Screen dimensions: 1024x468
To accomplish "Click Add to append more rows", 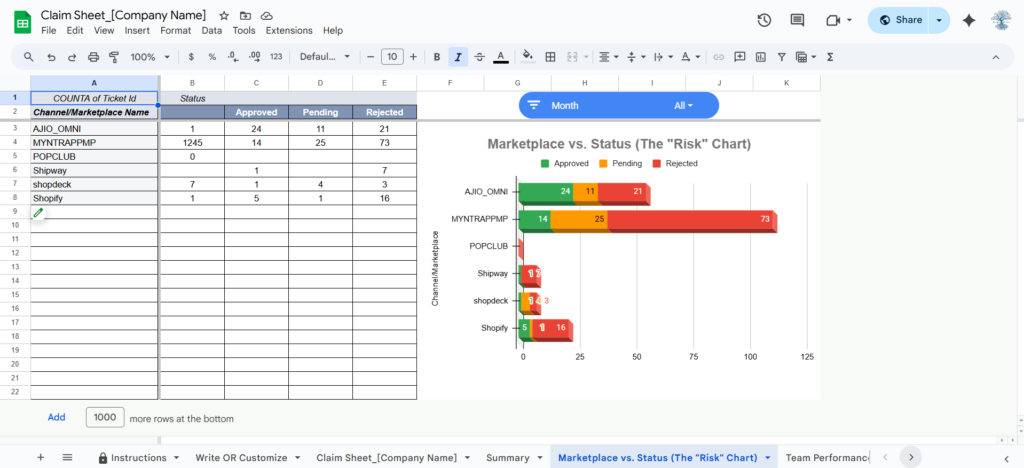I will coord(56,417).
